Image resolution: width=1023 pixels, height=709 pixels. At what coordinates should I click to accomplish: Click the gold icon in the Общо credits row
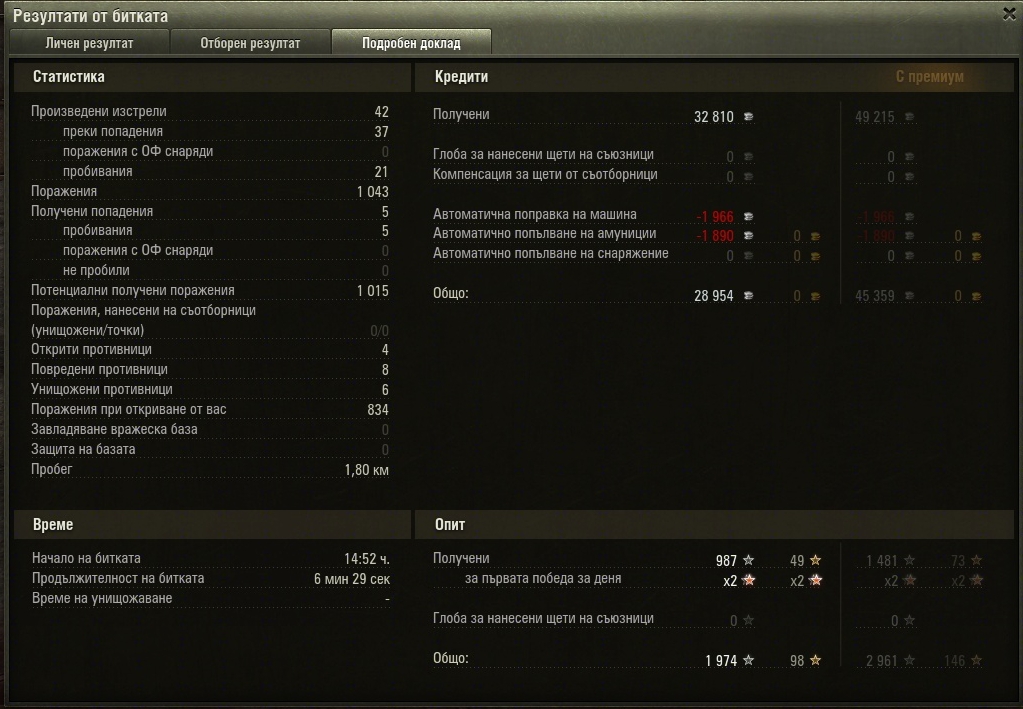816,296
